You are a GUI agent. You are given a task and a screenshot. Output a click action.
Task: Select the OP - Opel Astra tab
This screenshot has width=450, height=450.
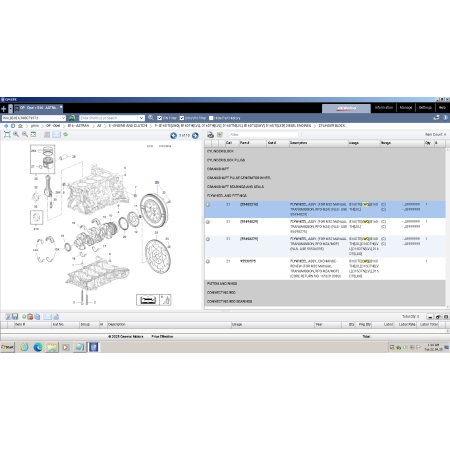[x=38, y=108]
